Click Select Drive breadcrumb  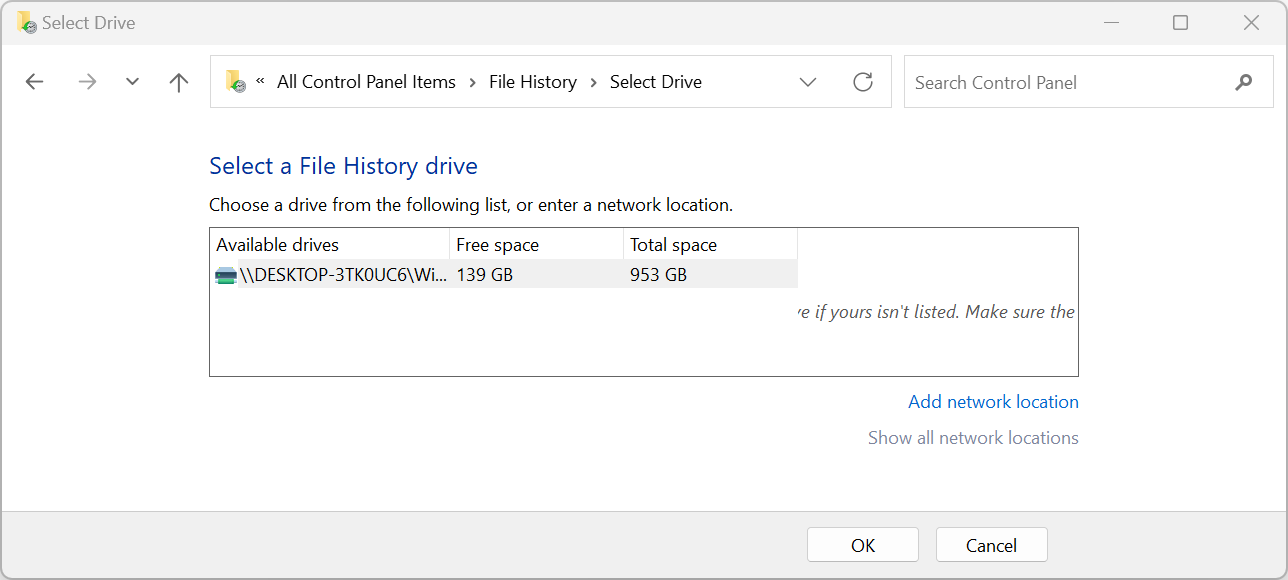[656, 82]
